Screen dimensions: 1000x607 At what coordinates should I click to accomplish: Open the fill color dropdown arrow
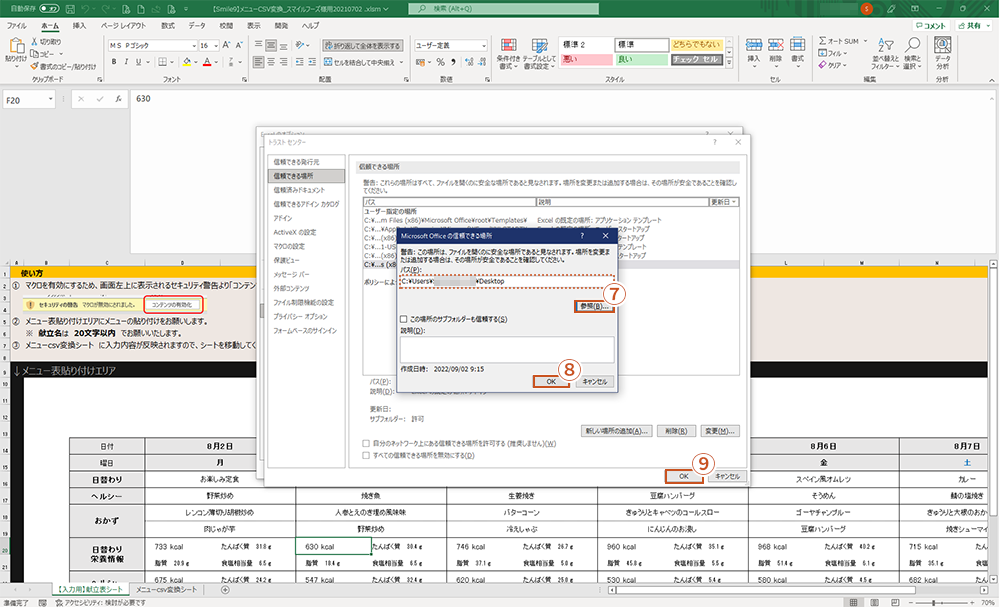(x=196, y=62)
